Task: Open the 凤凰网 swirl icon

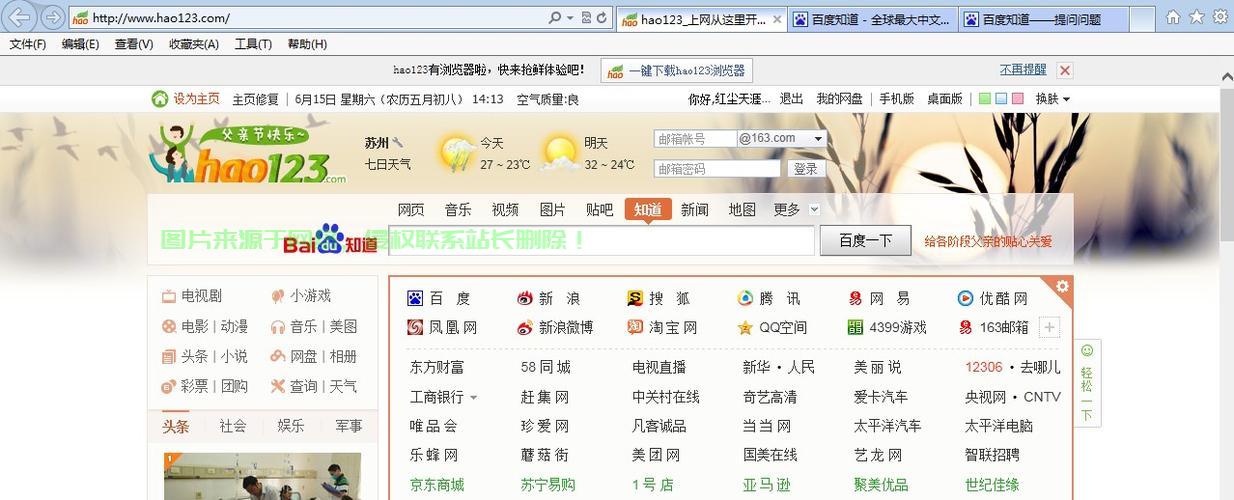Action: tap(415, 327)
